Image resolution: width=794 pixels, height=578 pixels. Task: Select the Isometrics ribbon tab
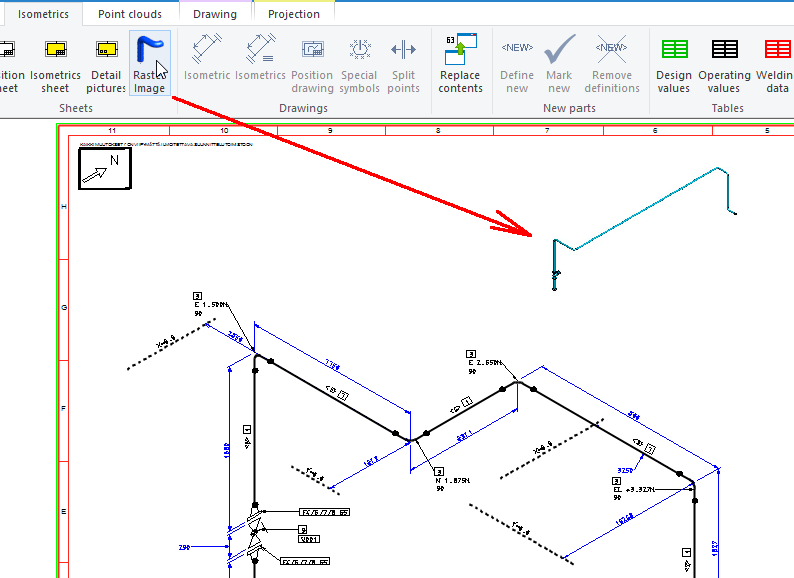click(43, 14)
